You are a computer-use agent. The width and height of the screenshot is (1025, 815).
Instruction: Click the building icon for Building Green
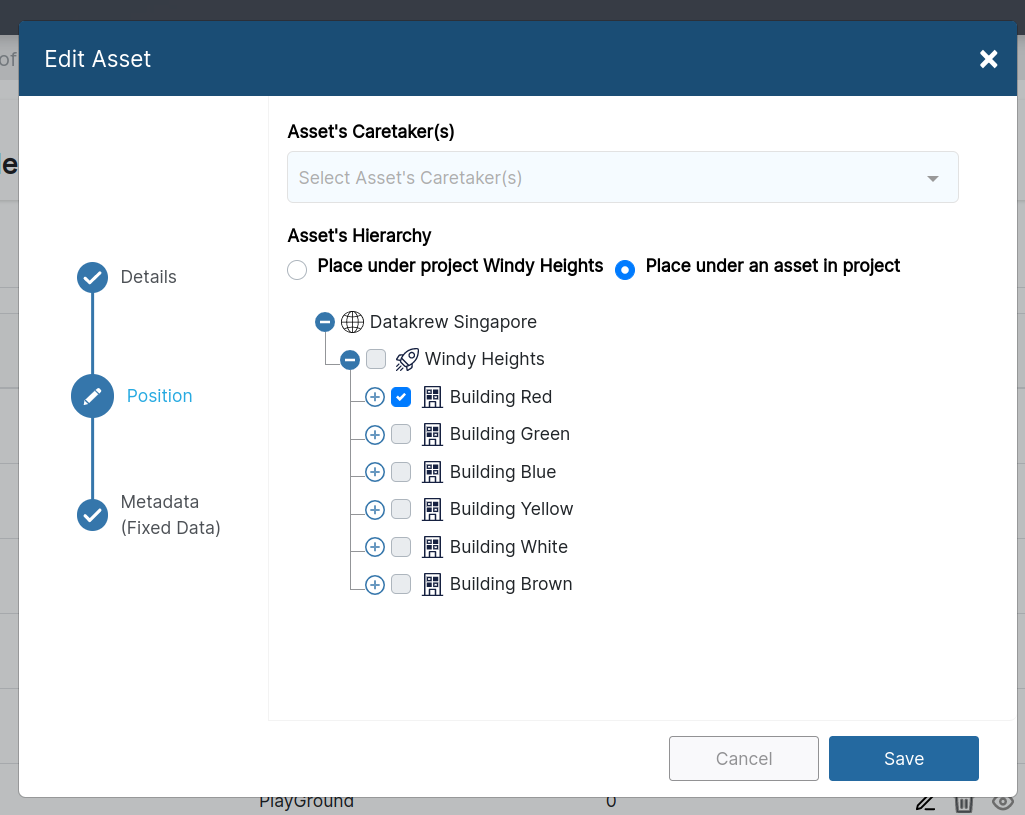point(432,434)
